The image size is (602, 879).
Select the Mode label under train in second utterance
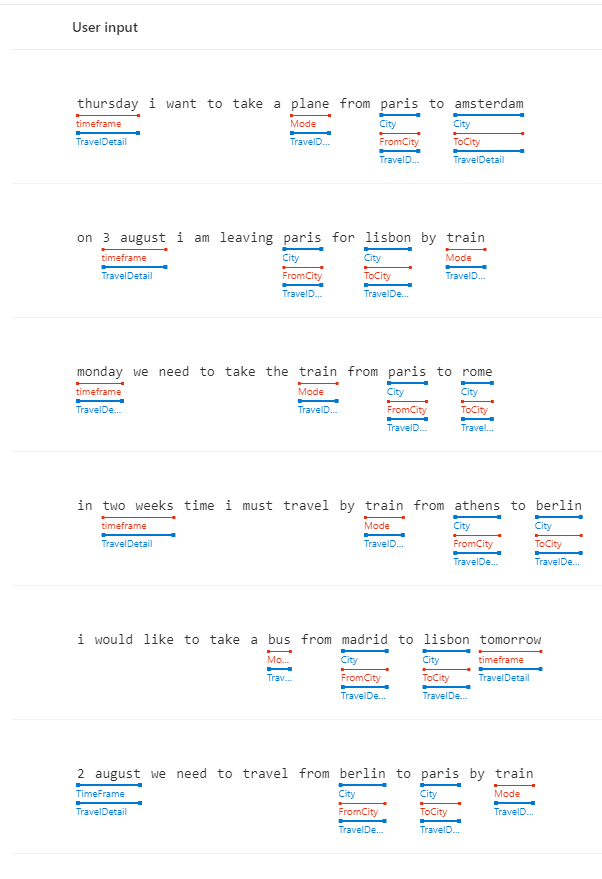point(459,258)
